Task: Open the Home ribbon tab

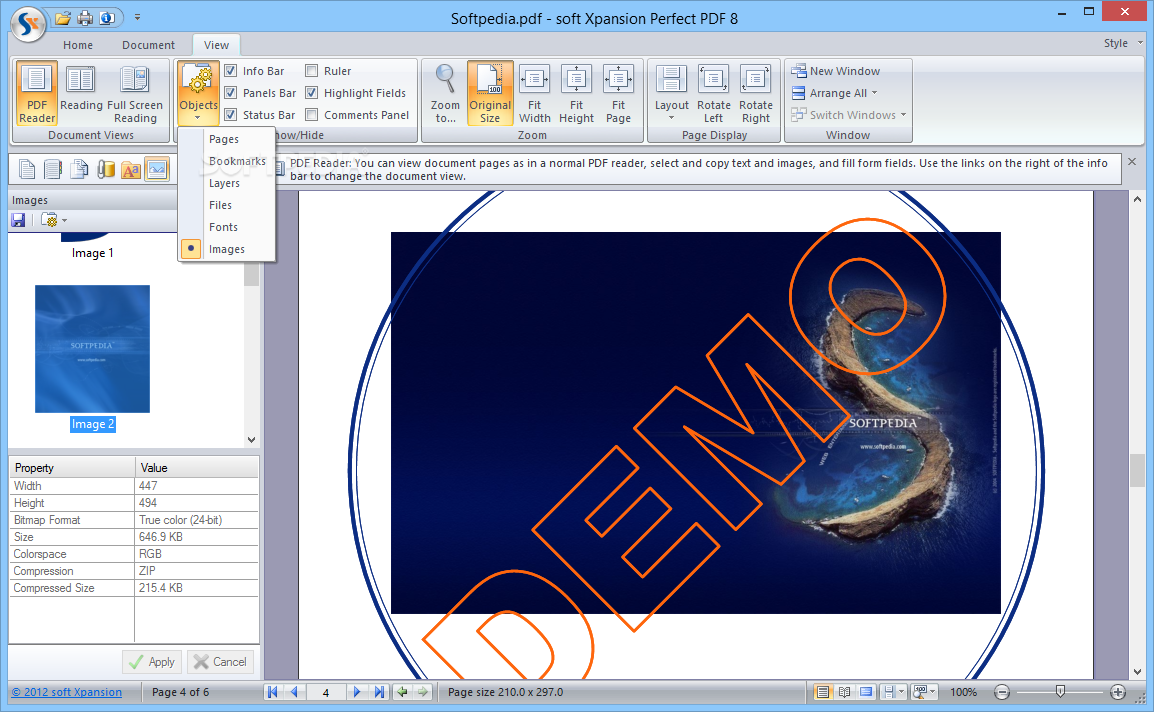Action: click(x=78, y=45)
